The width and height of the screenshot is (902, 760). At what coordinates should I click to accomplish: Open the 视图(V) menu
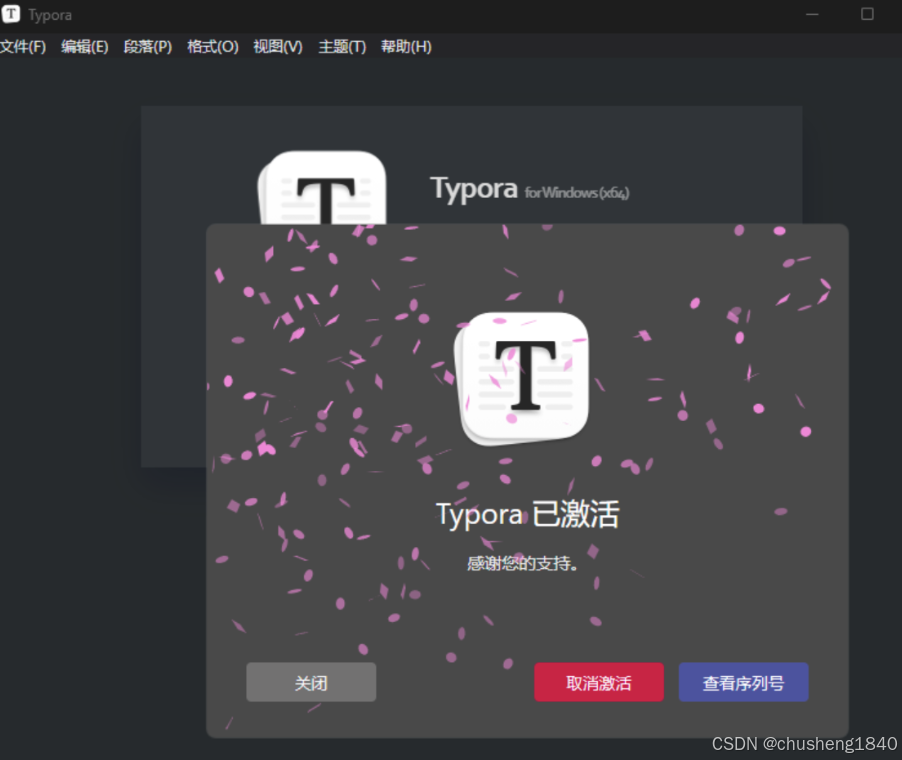[278, 47]
